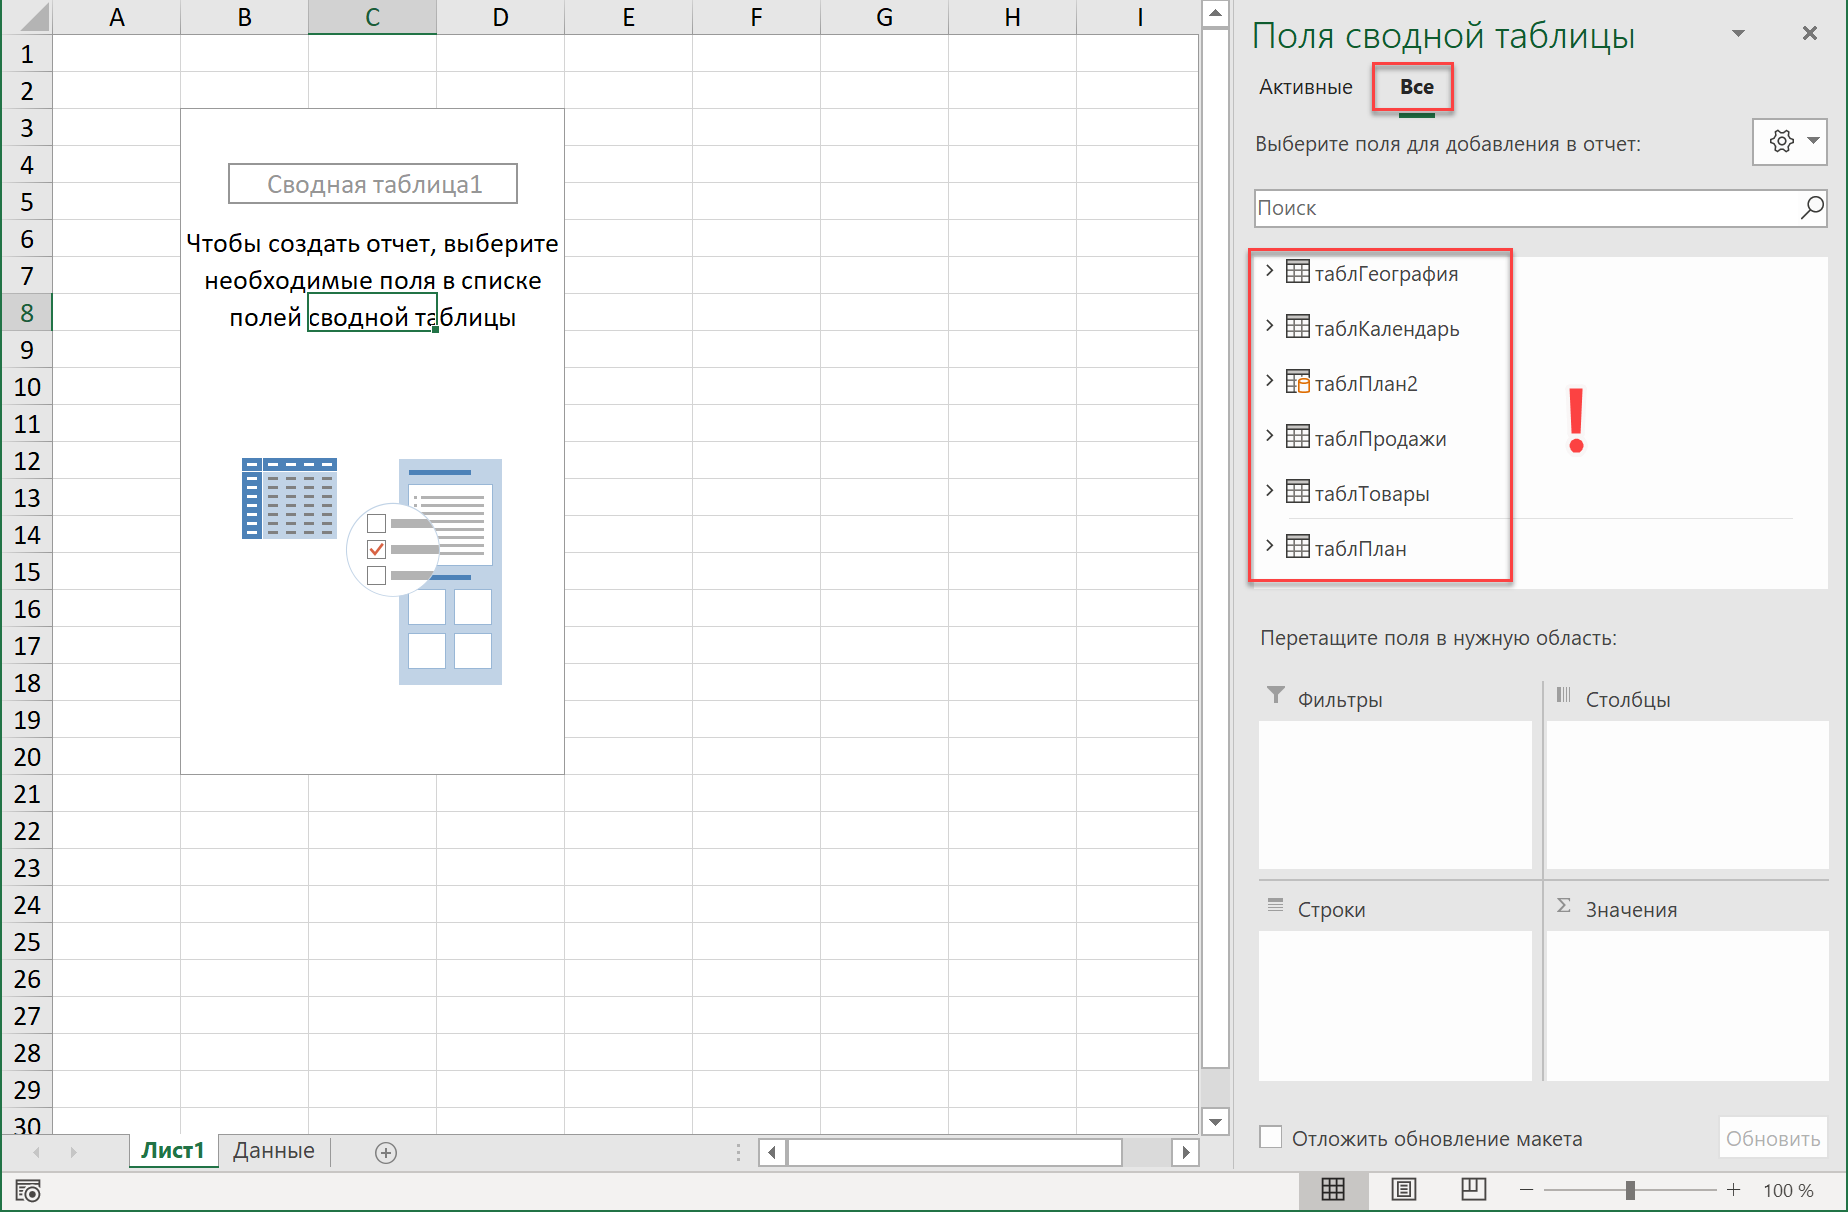Expand the таблТовары table
Screen dimensions: 1848x1212
[x=1269, y=491]
